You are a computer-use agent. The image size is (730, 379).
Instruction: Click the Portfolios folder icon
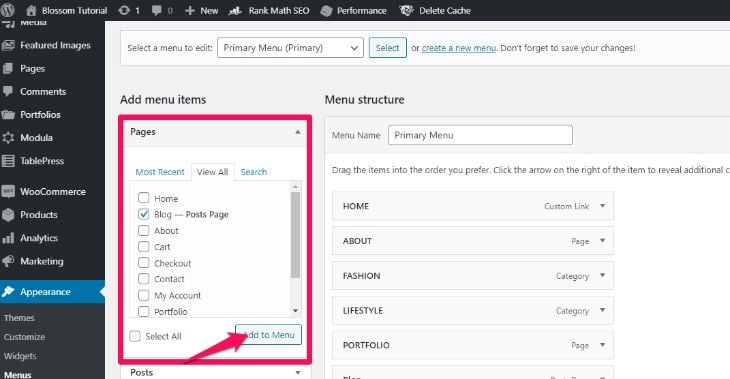click(x=8, y=115)
